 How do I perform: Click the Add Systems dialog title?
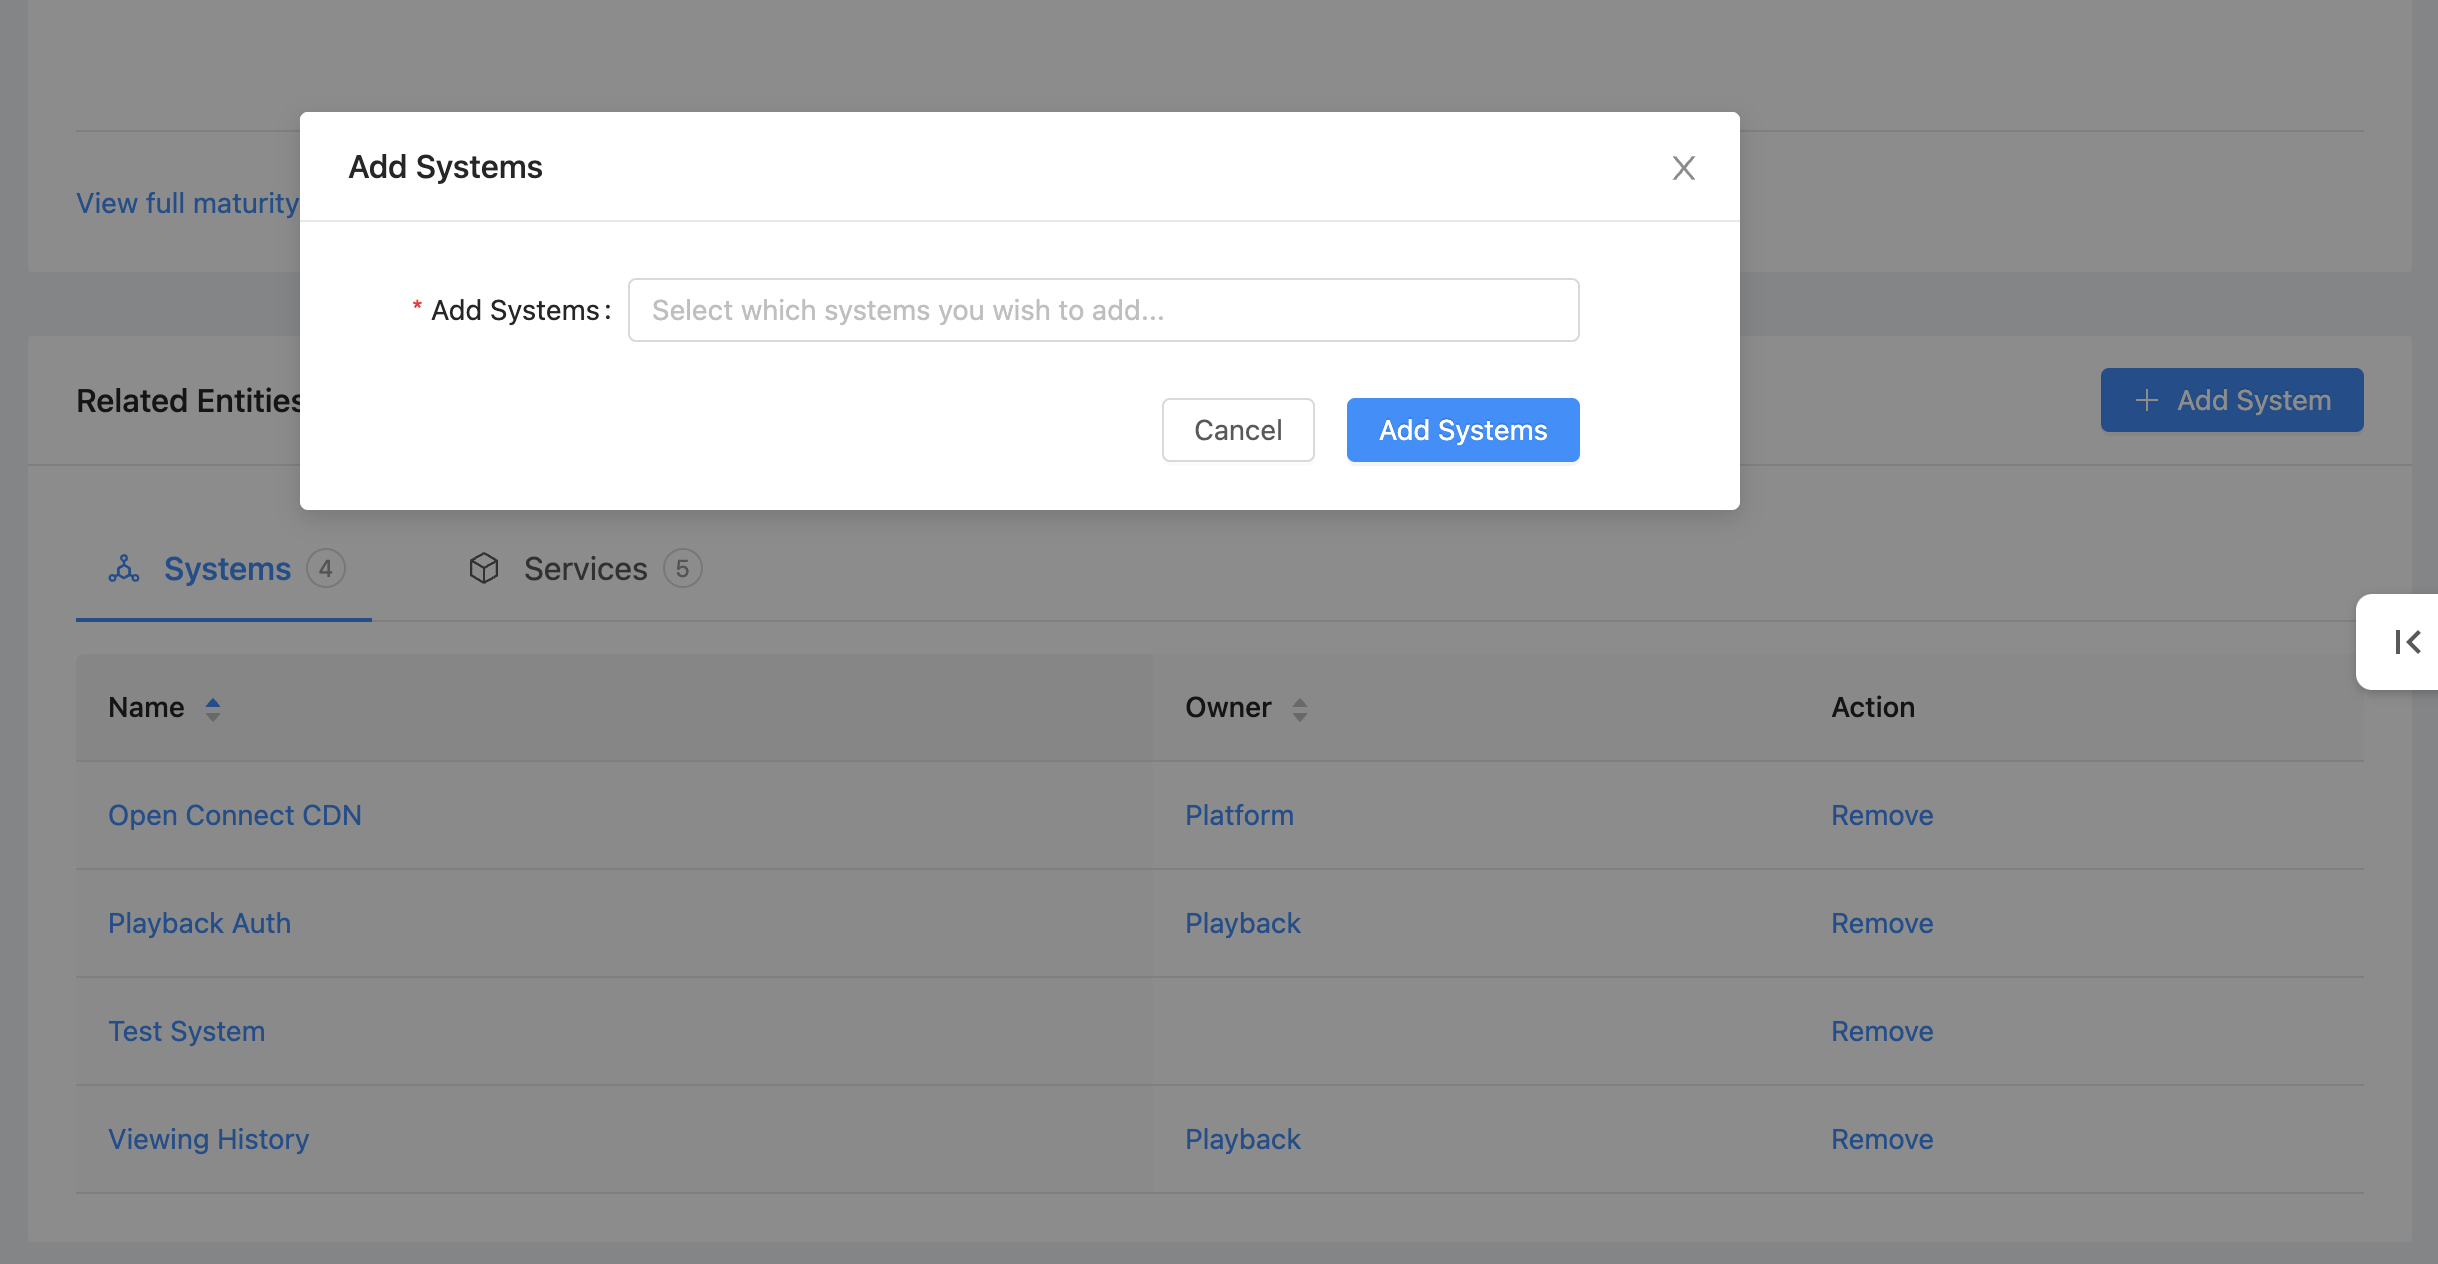pyautogui.click(x=445, y=167)
